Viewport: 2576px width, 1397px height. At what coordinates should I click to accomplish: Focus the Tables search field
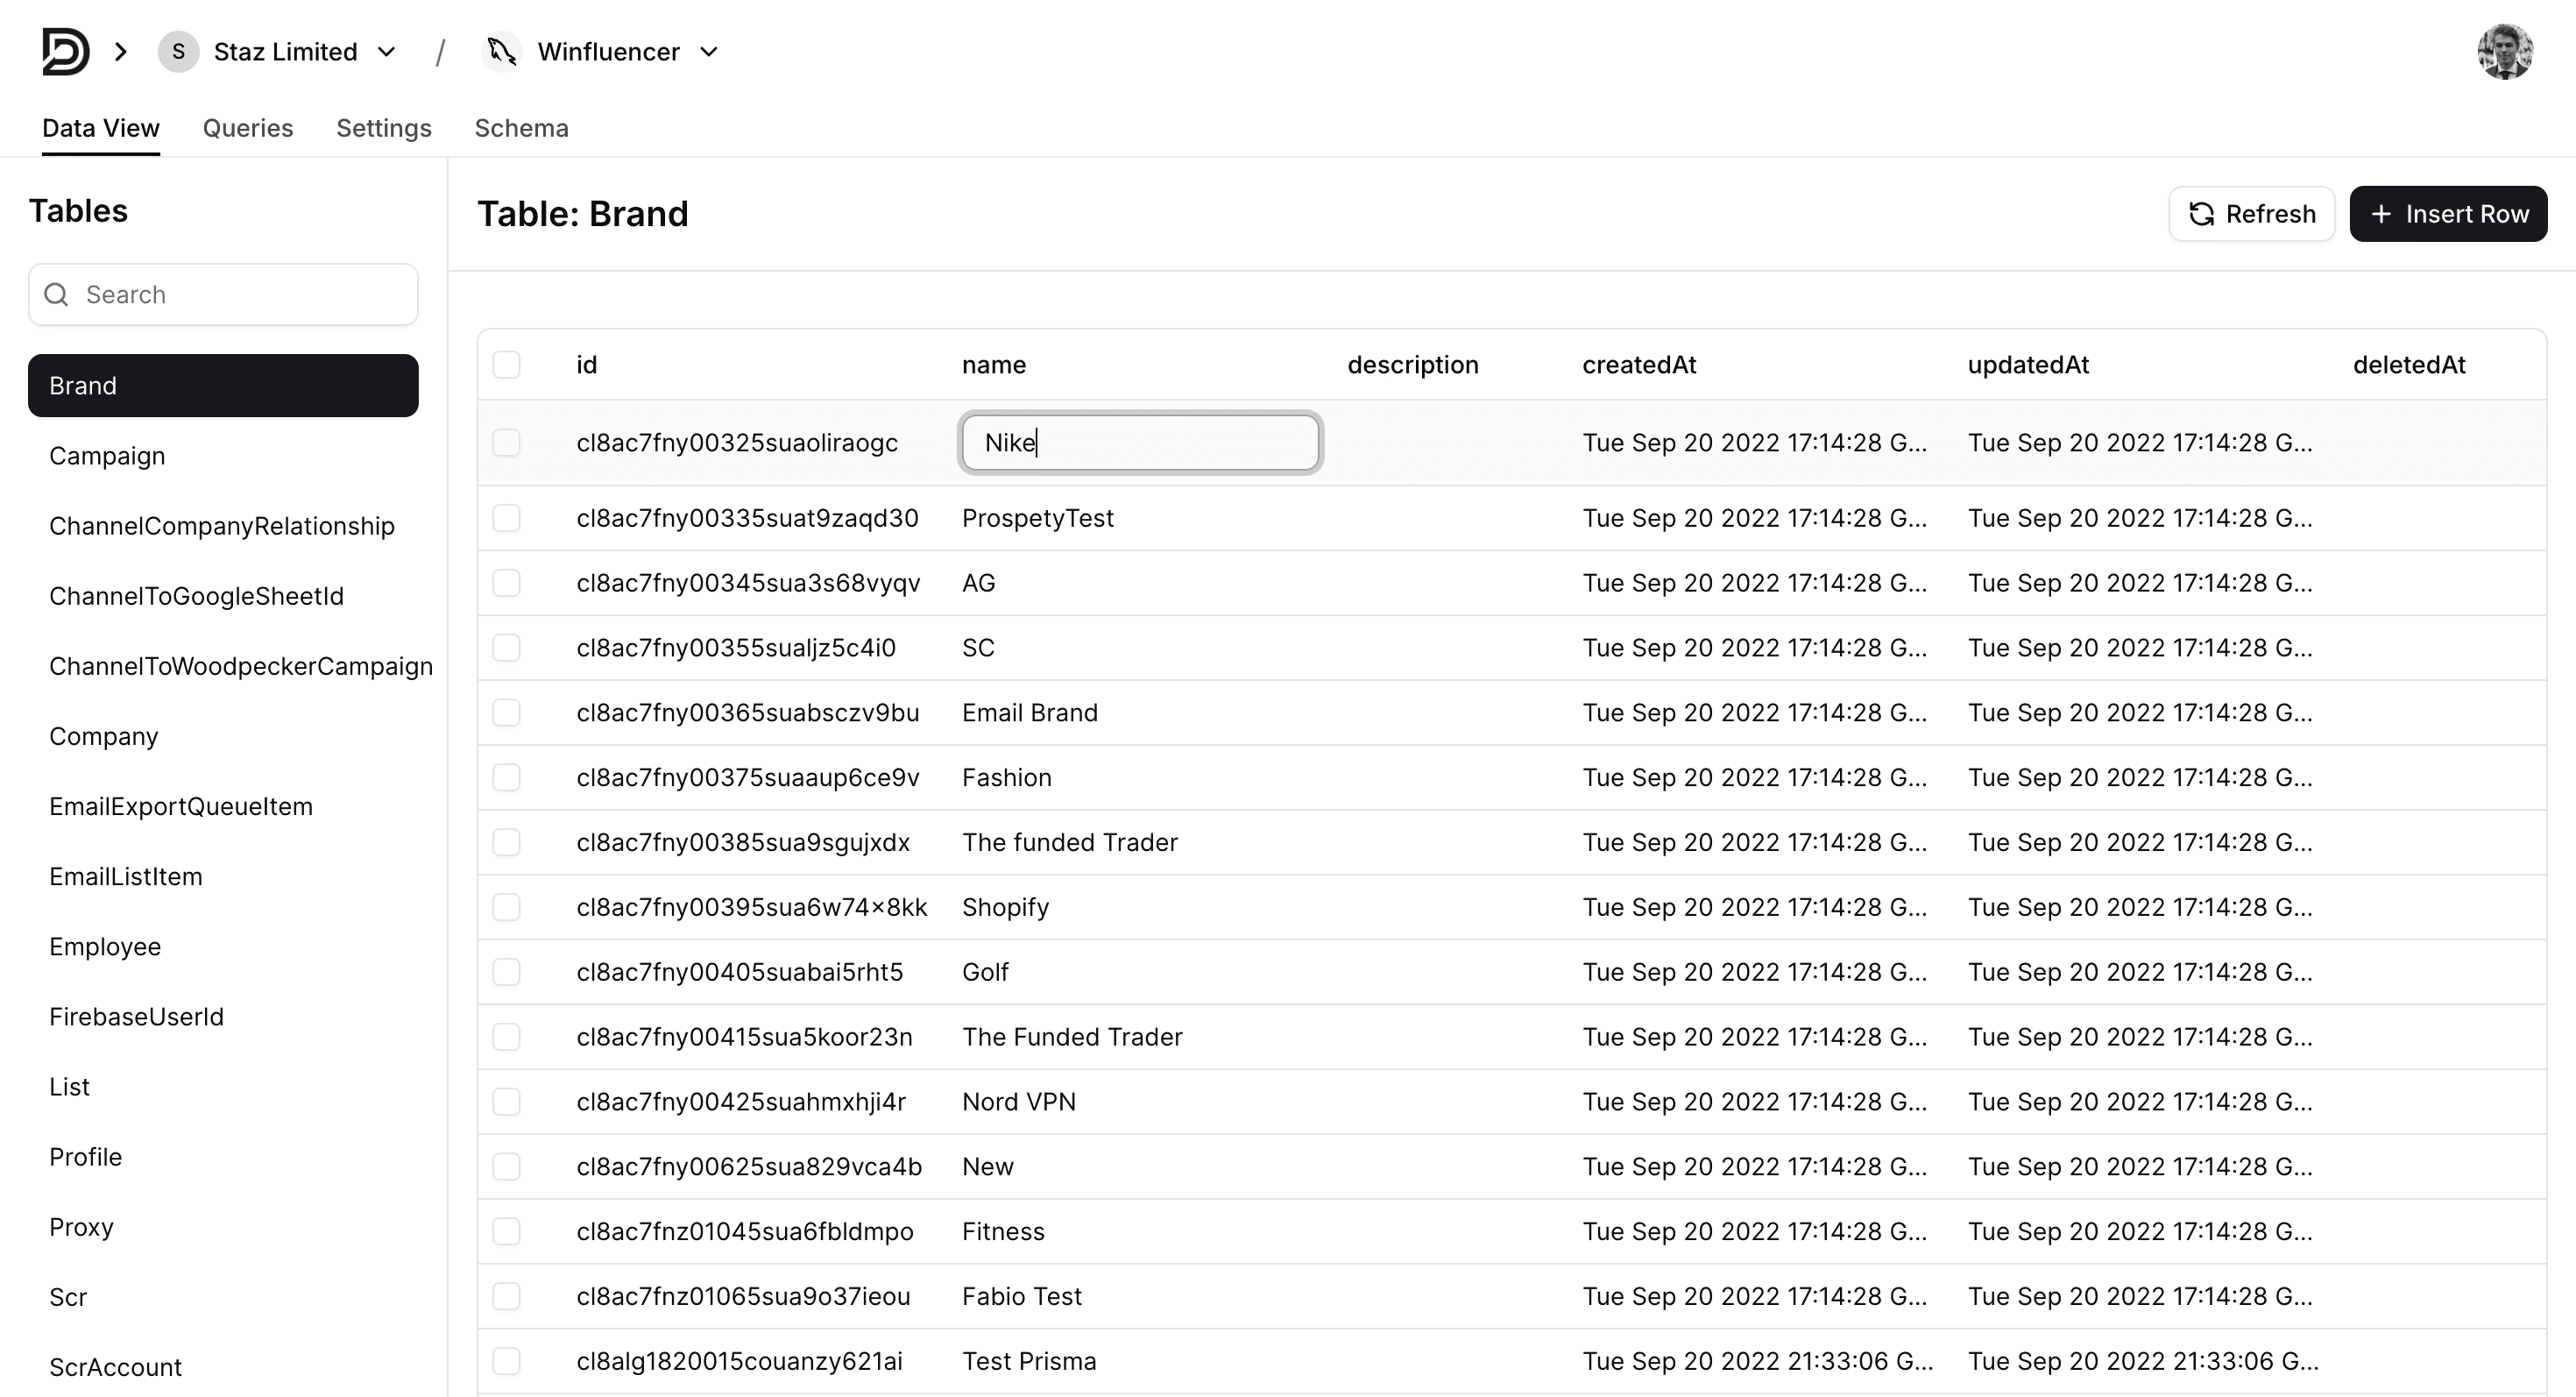pyautogui.click(x=223, y=294)
